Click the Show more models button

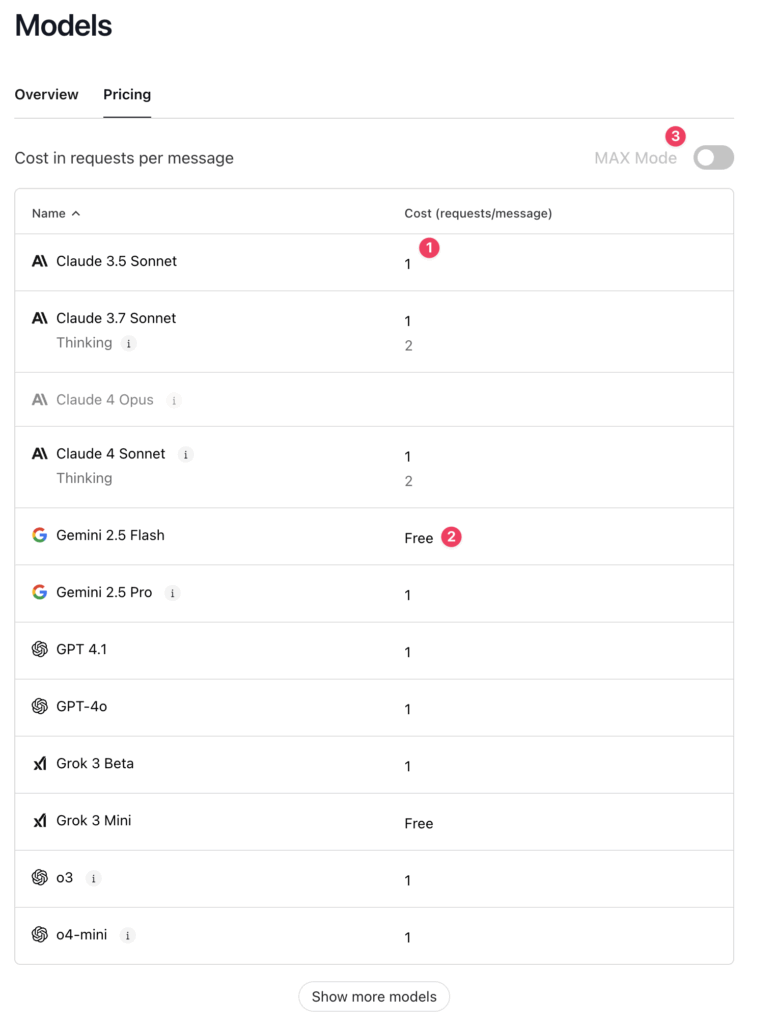(373, 997)
